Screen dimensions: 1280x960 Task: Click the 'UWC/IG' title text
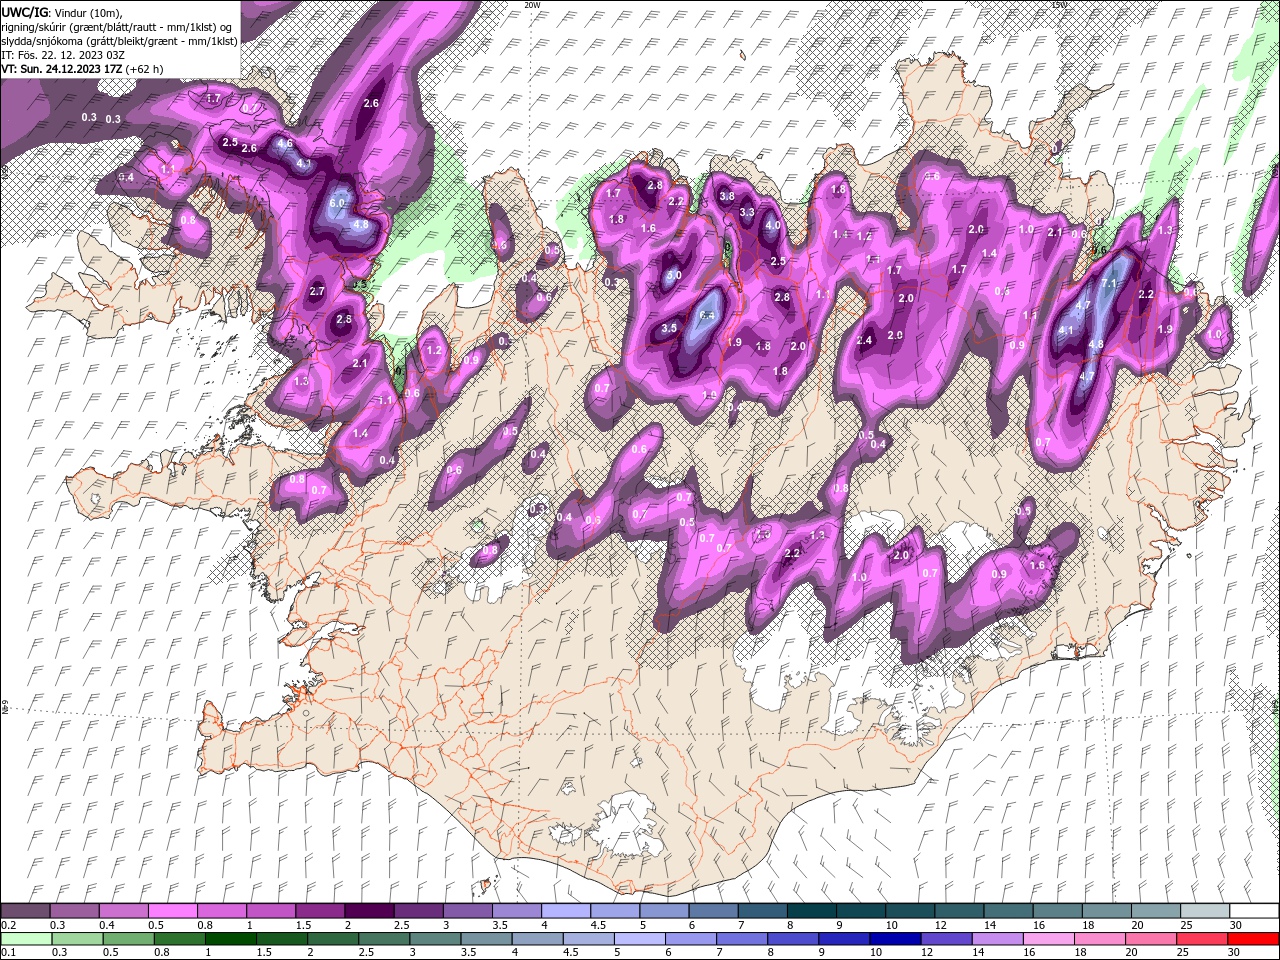point(24,12)
